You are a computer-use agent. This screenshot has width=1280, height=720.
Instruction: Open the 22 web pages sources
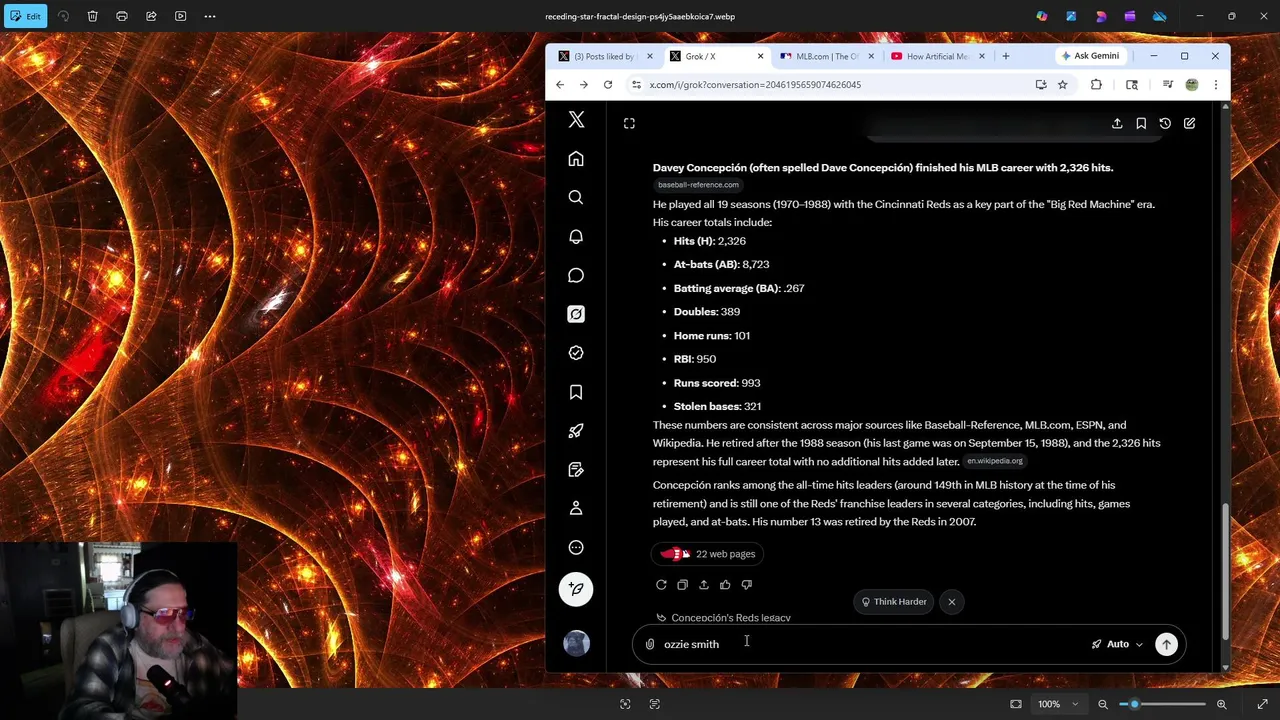(707, 554)
